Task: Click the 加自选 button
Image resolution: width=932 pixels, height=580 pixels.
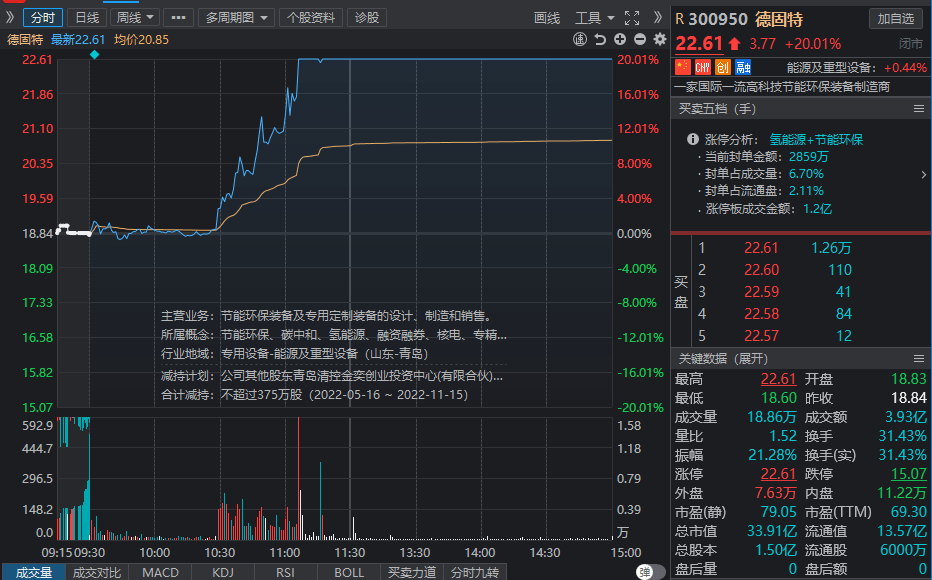Action: pyautogui.click(x=896, y=18)
